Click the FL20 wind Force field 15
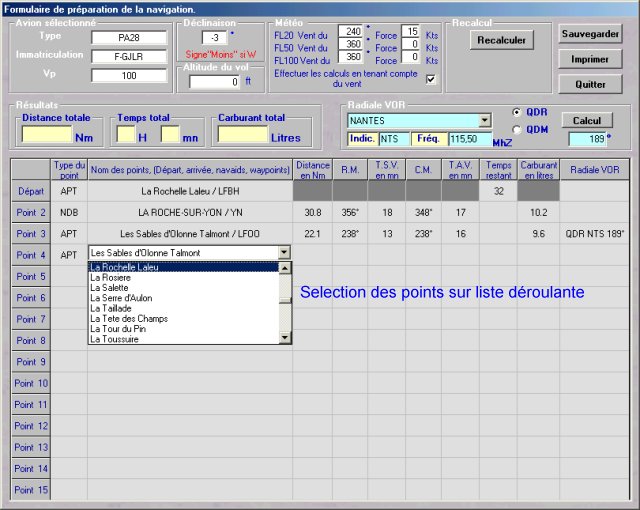 pyautogui.click(x=411, y=31)
